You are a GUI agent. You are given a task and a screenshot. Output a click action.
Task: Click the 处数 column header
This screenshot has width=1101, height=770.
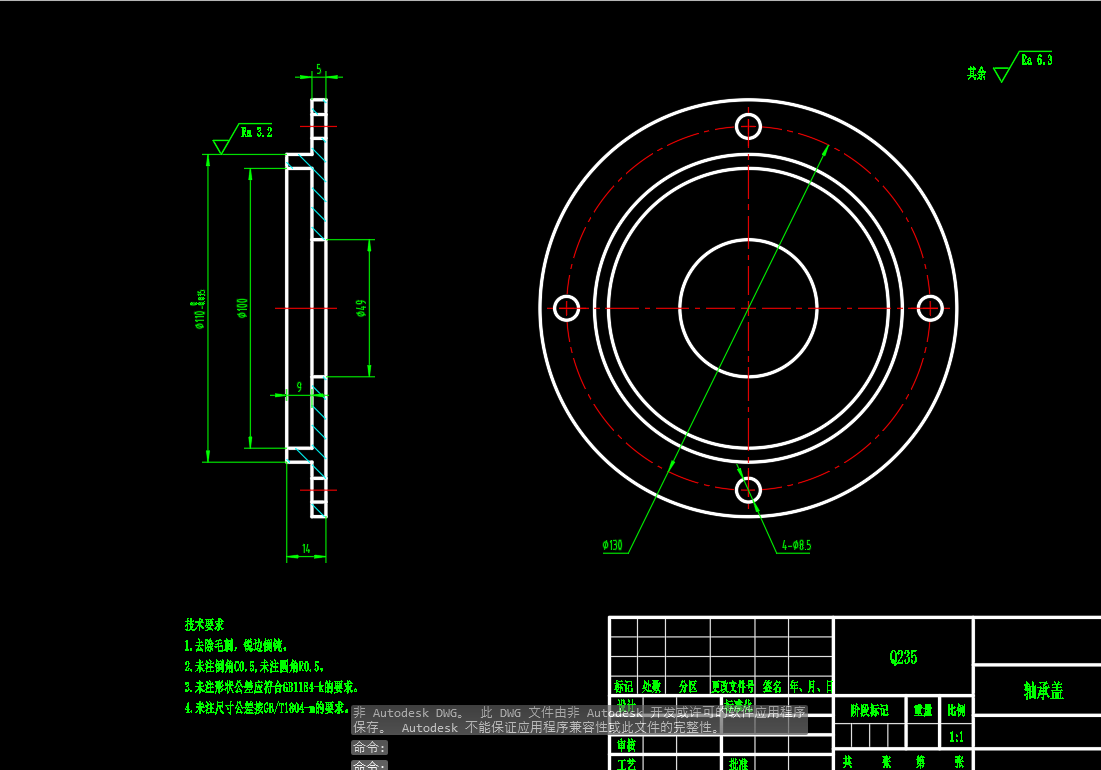click(652, 686)
